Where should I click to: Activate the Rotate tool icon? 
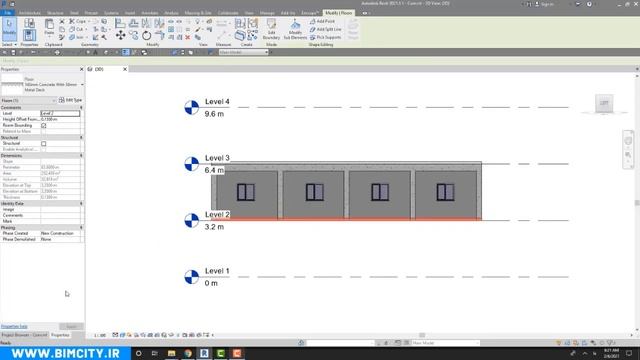[x=147, y=36]
